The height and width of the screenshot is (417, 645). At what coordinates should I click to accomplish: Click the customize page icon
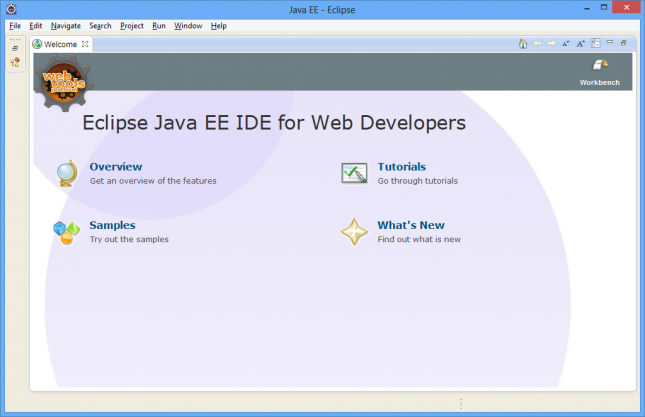[x=595, y=43]
